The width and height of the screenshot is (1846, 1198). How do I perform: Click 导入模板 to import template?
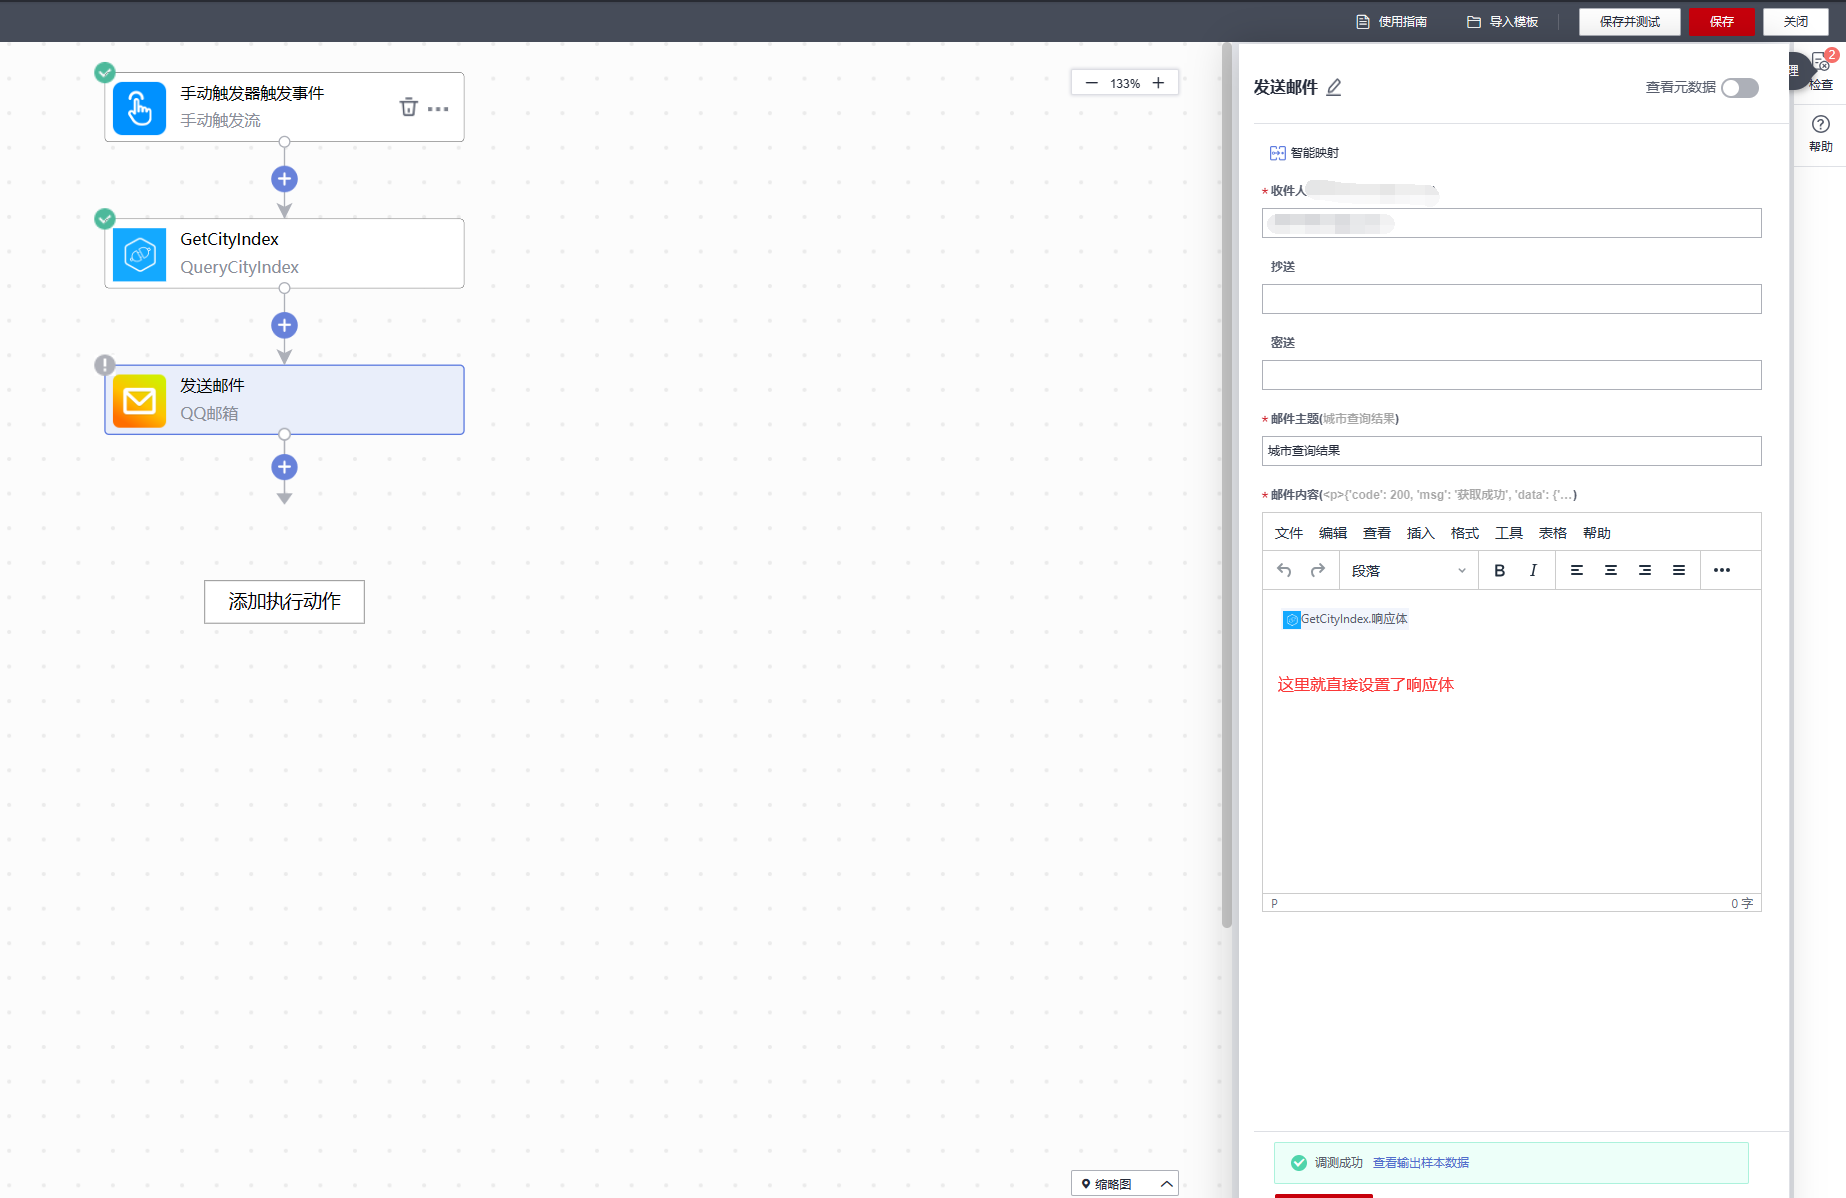[1503, 22]
